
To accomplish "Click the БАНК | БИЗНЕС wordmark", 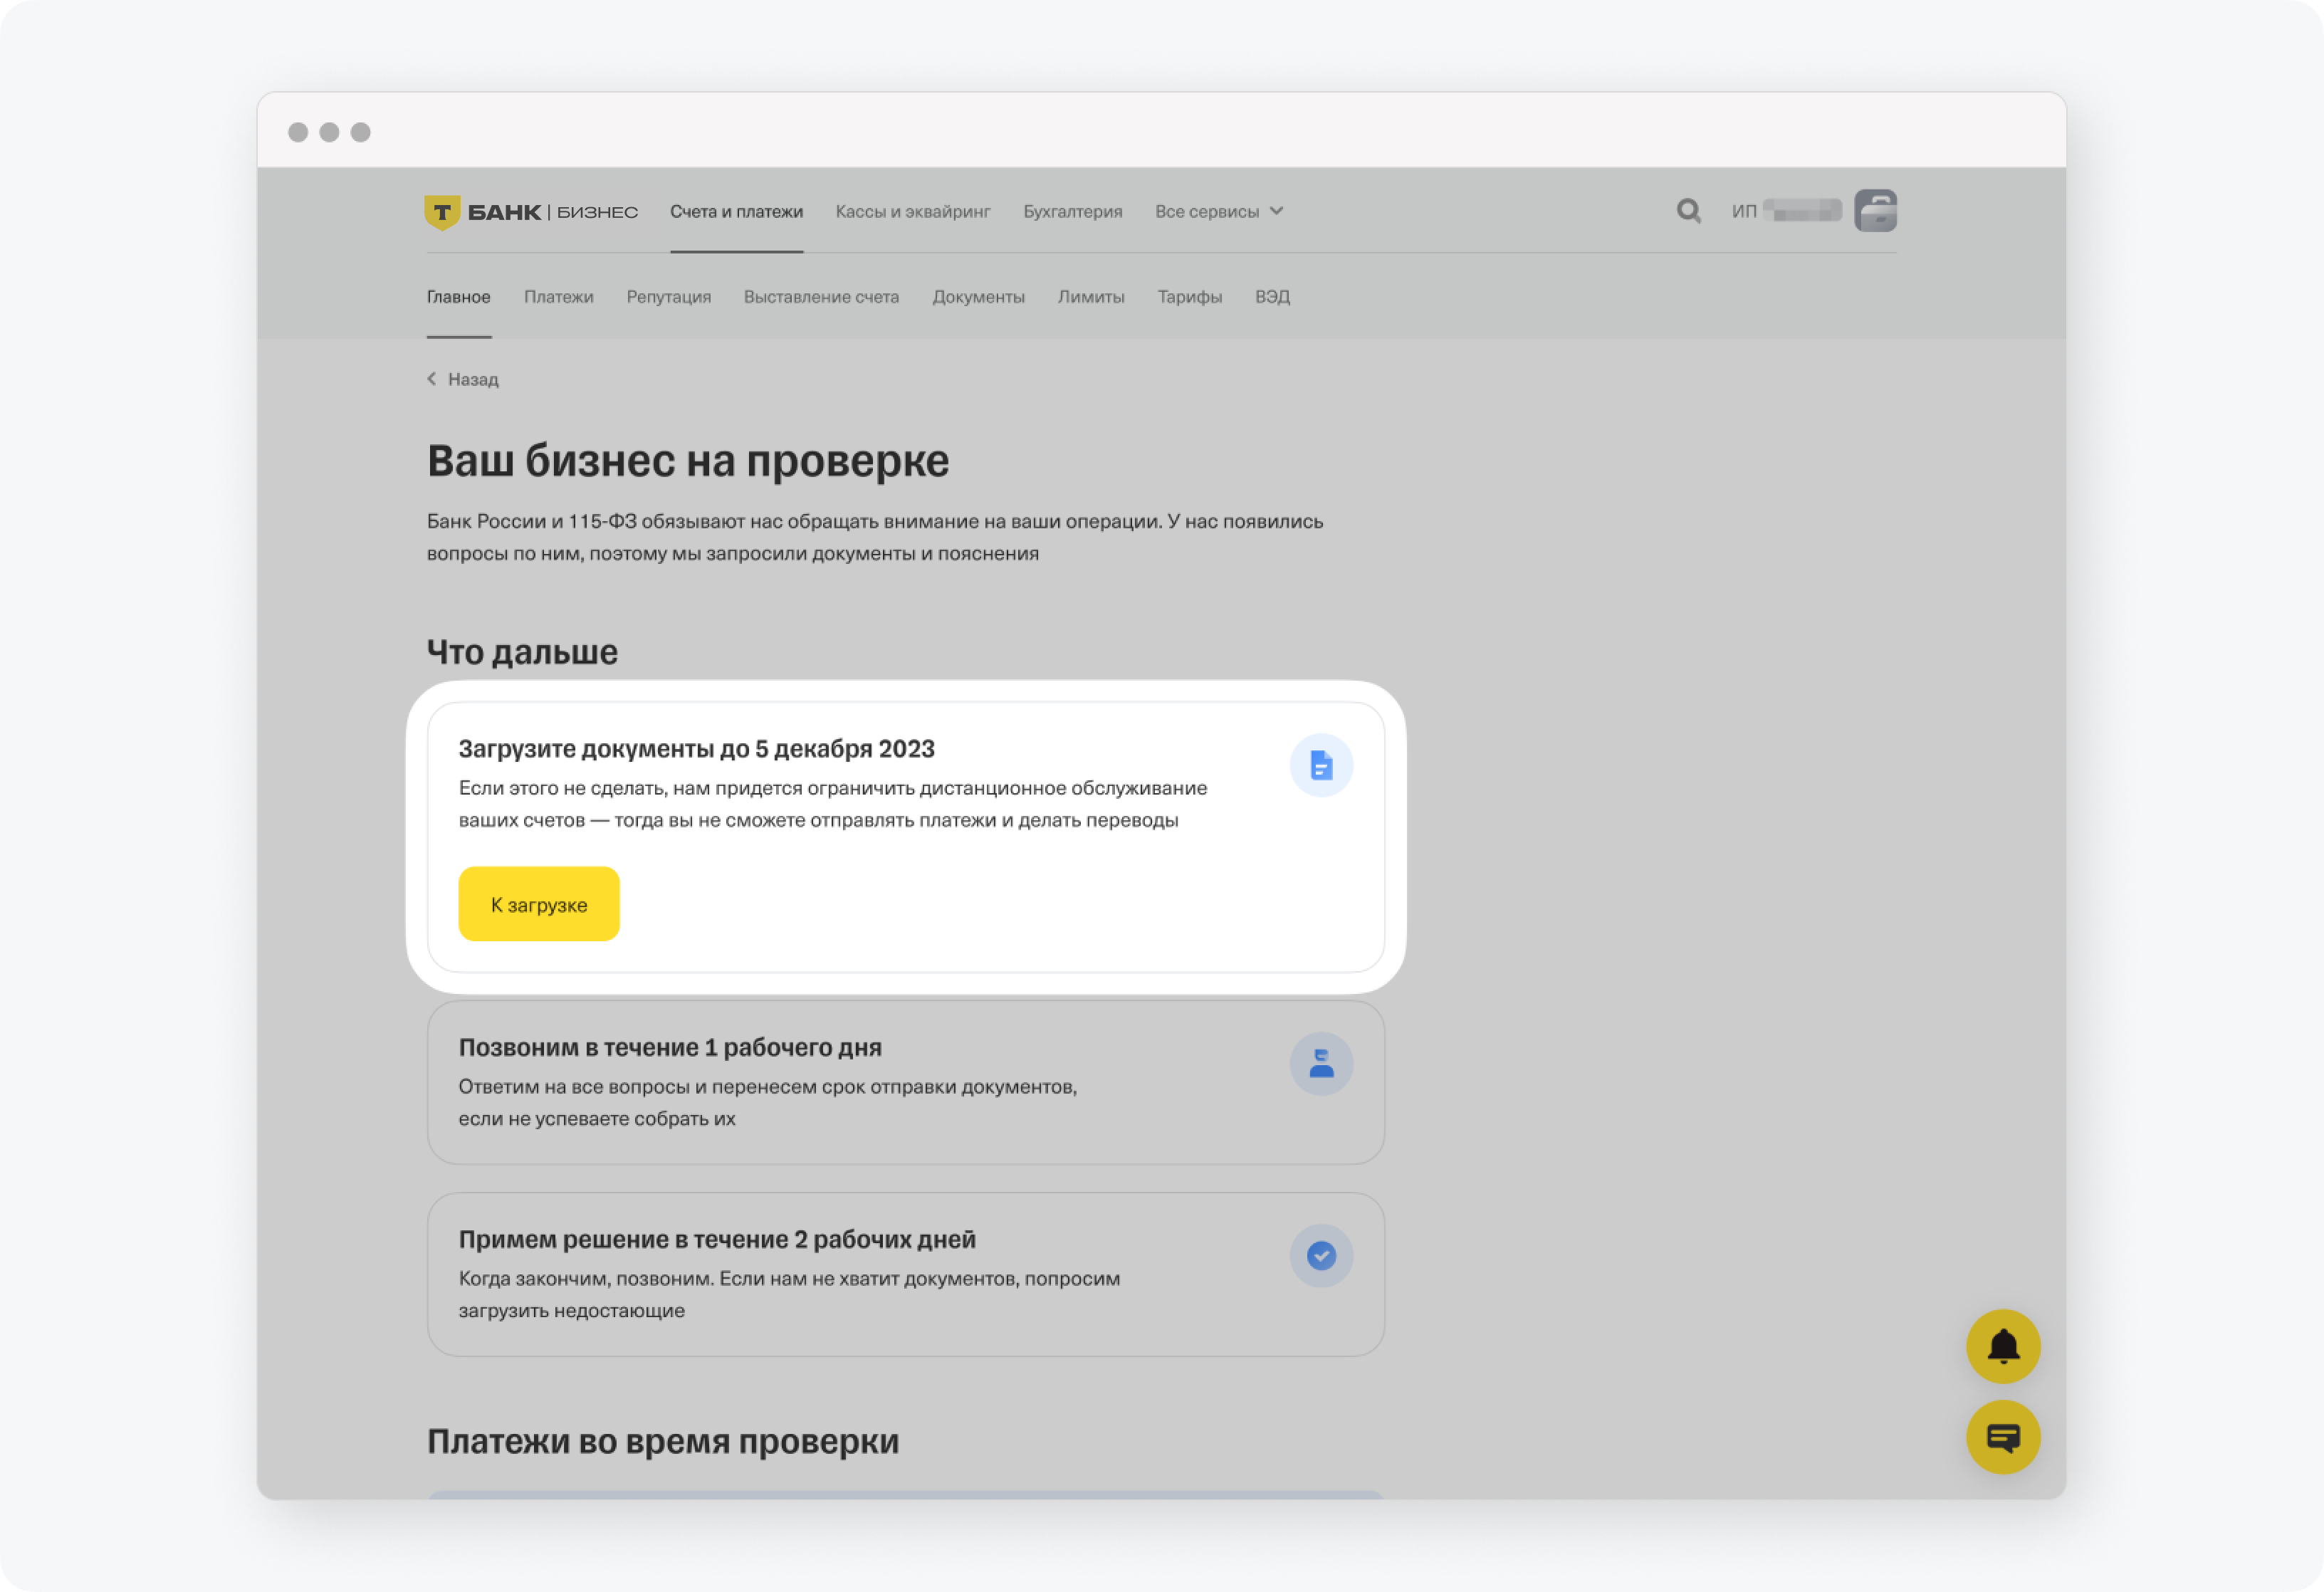I will (552, 212).
